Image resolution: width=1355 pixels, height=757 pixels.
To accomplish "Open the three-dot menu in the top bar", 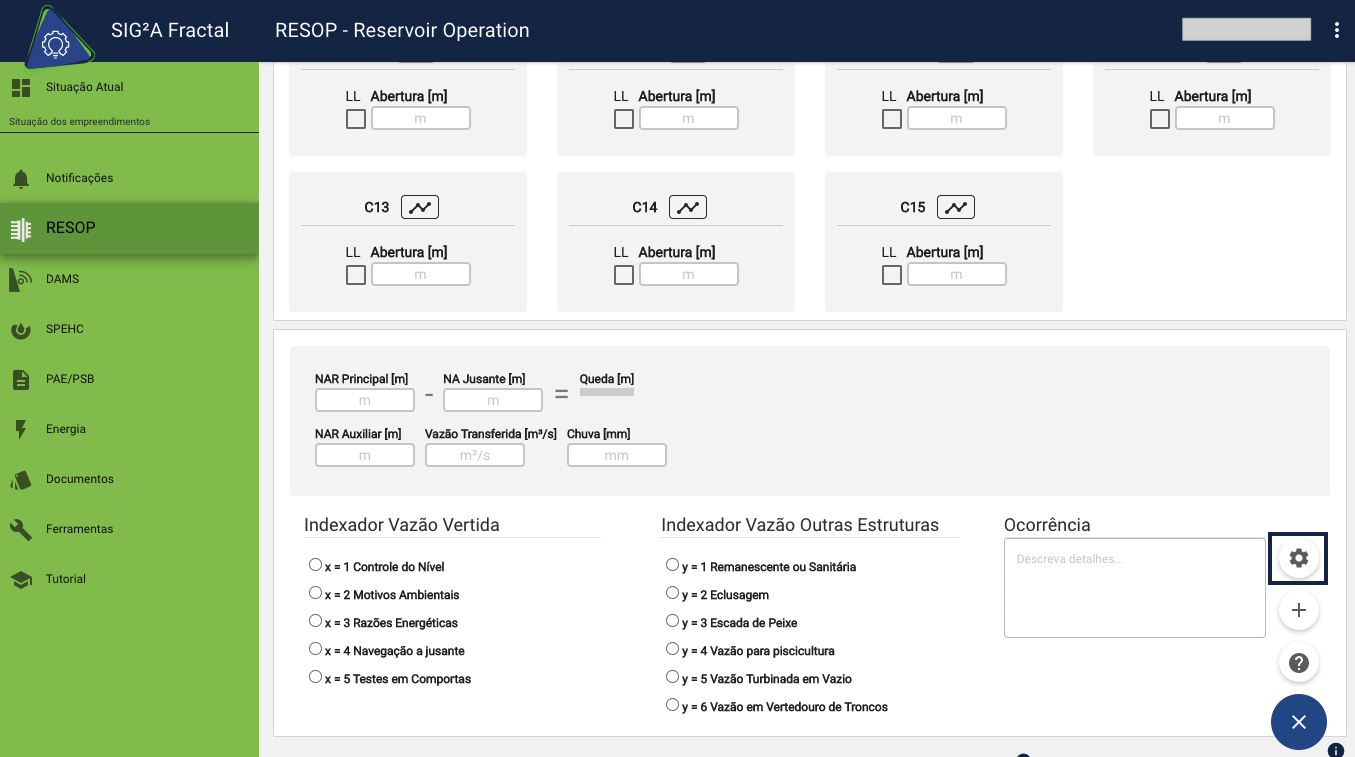I will pos(1337,30).
